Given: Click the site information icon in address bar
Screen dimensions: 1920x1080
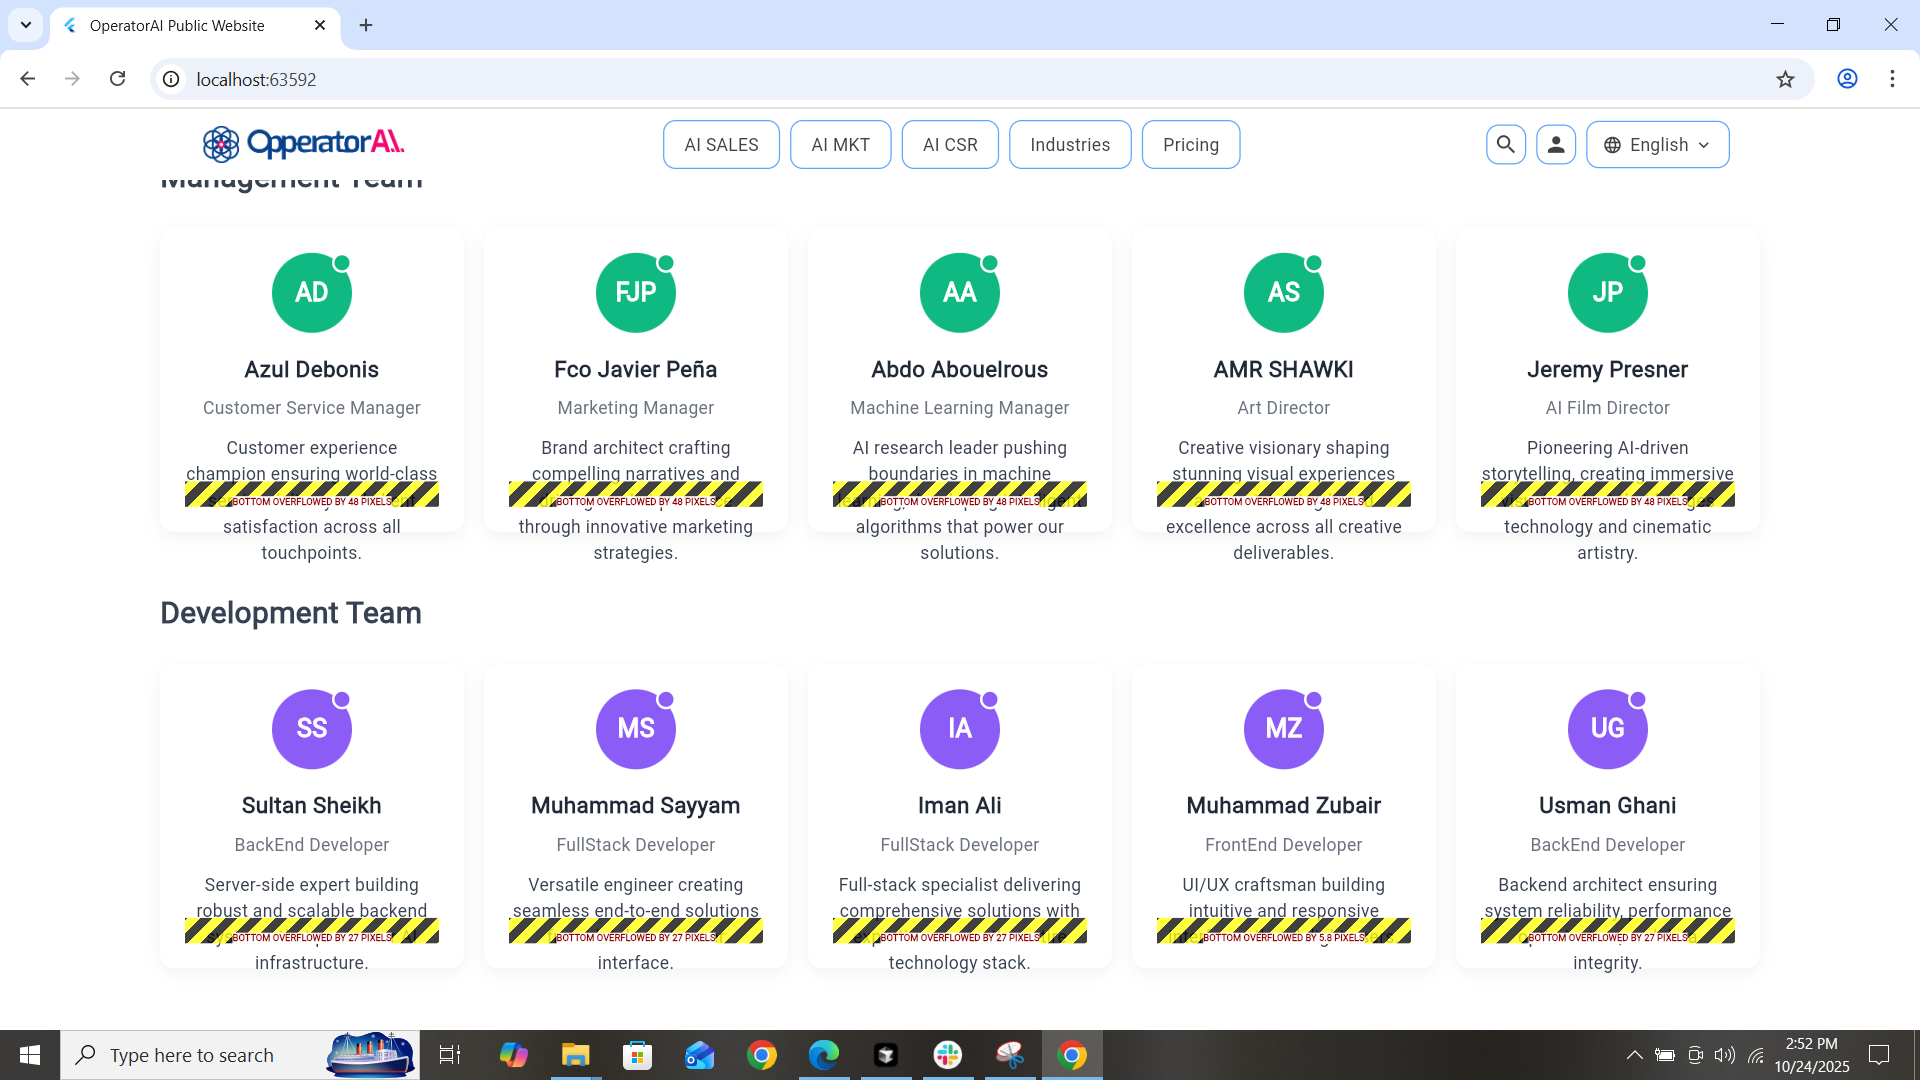Looking at the screenshot, I should tap(172, 79).
